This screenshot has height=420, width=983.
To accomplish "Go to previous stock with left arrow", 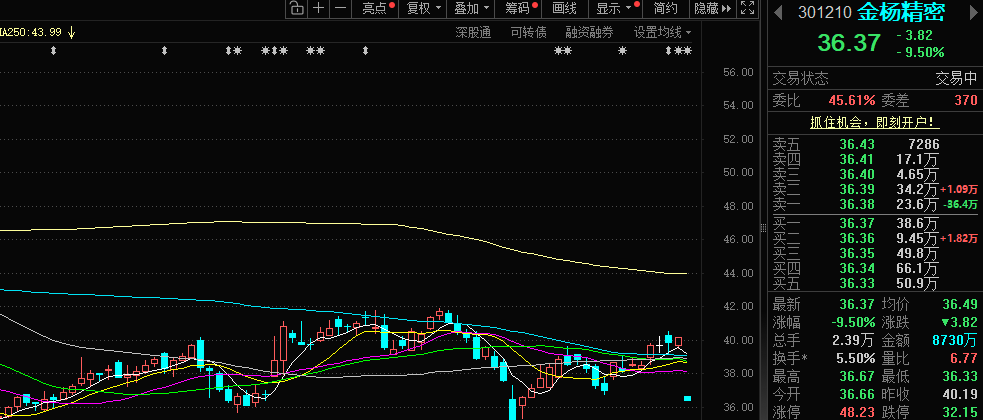I will coord(778,11).
